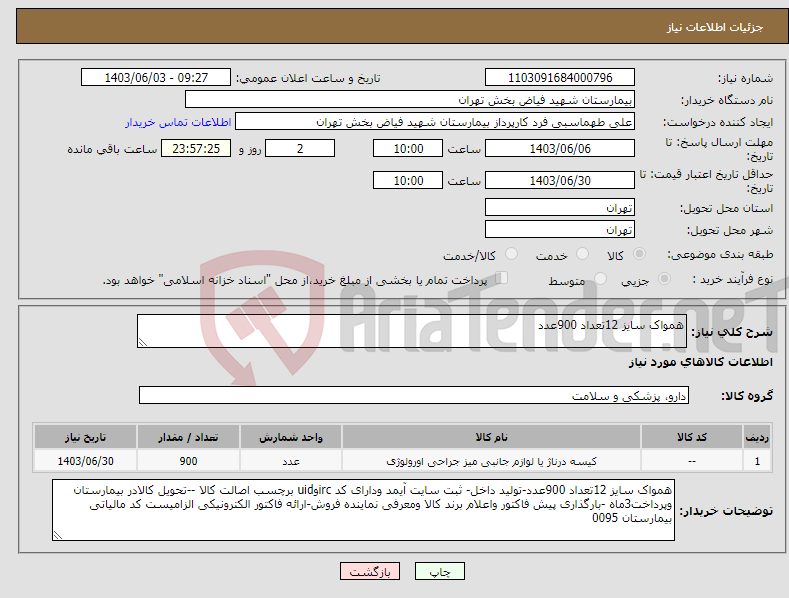Screen dimensions: 789x598
Task: Click the price validity date 1403/06/30 field
Action: click(560, 180)
